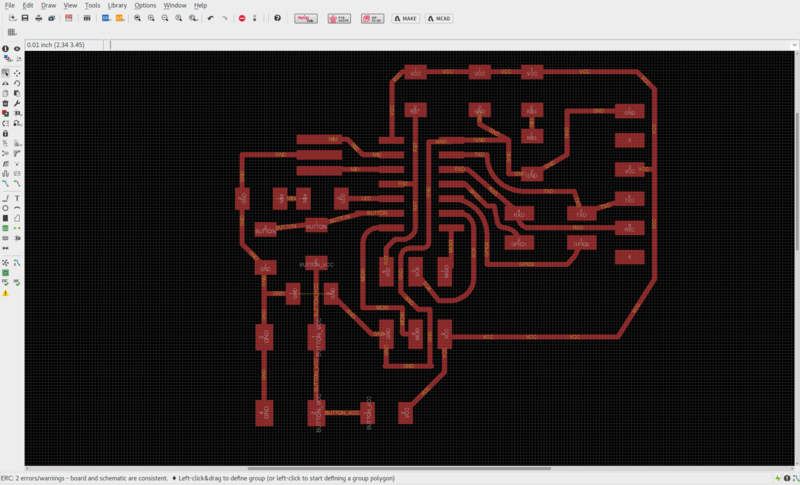The width and height of the screenshot is (800, 485).
Task: Expand the command history dropdown arrow
Action: point(794,45)
